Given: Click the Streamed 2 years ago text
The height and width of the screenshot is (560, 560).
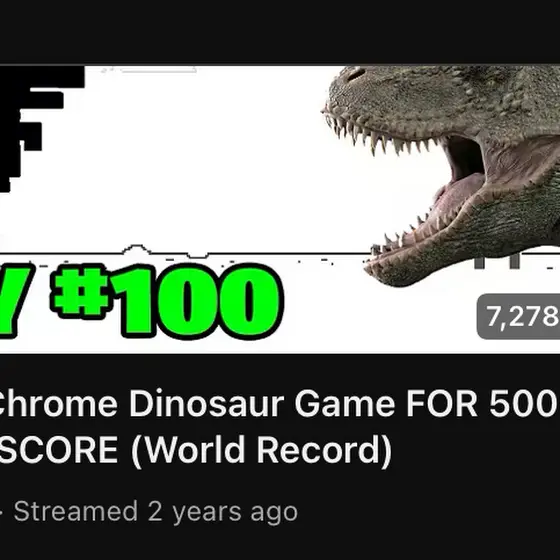Looking at the screenshot, I should click(x=156, y=512).
